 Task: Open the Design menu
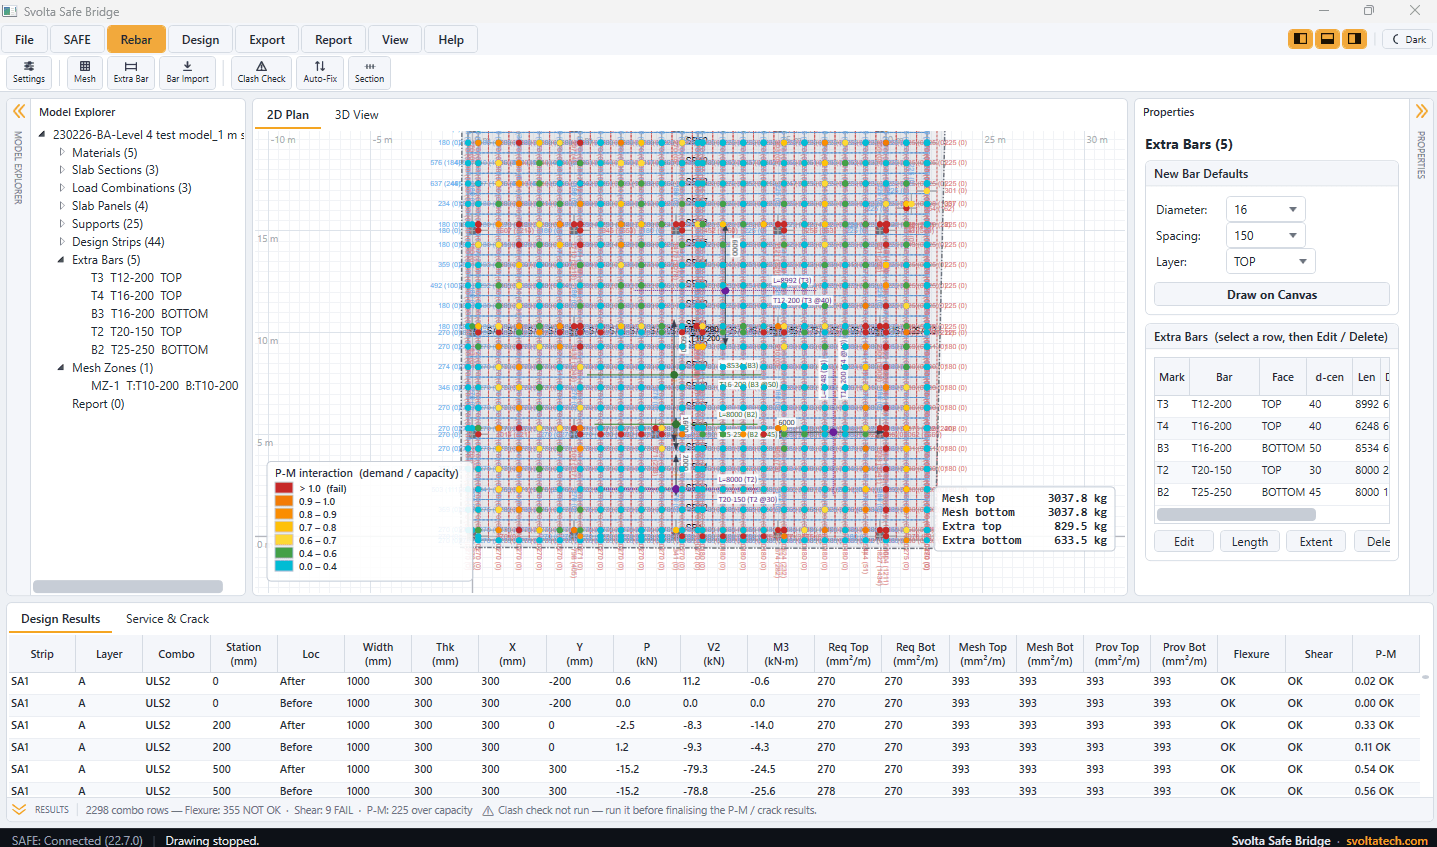click(x=200, y=40)
